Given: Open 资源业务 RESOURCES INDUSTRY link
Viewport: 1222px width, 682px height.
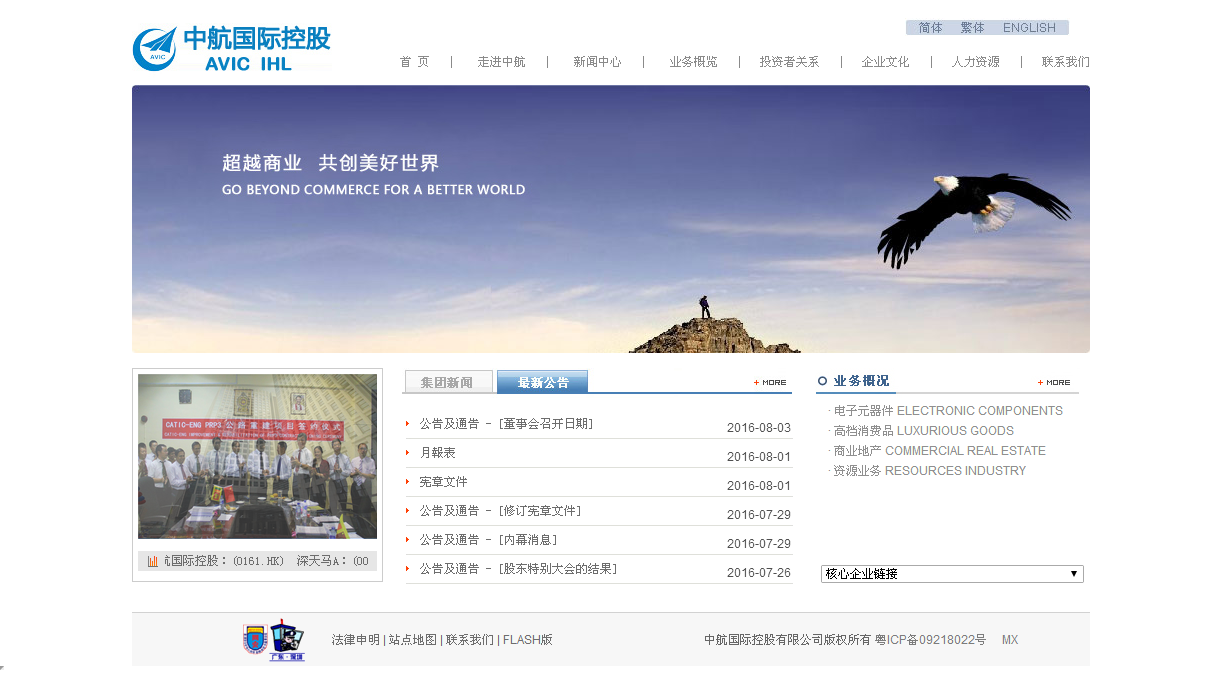Looking at the screenshot, I should click(930, 471).
